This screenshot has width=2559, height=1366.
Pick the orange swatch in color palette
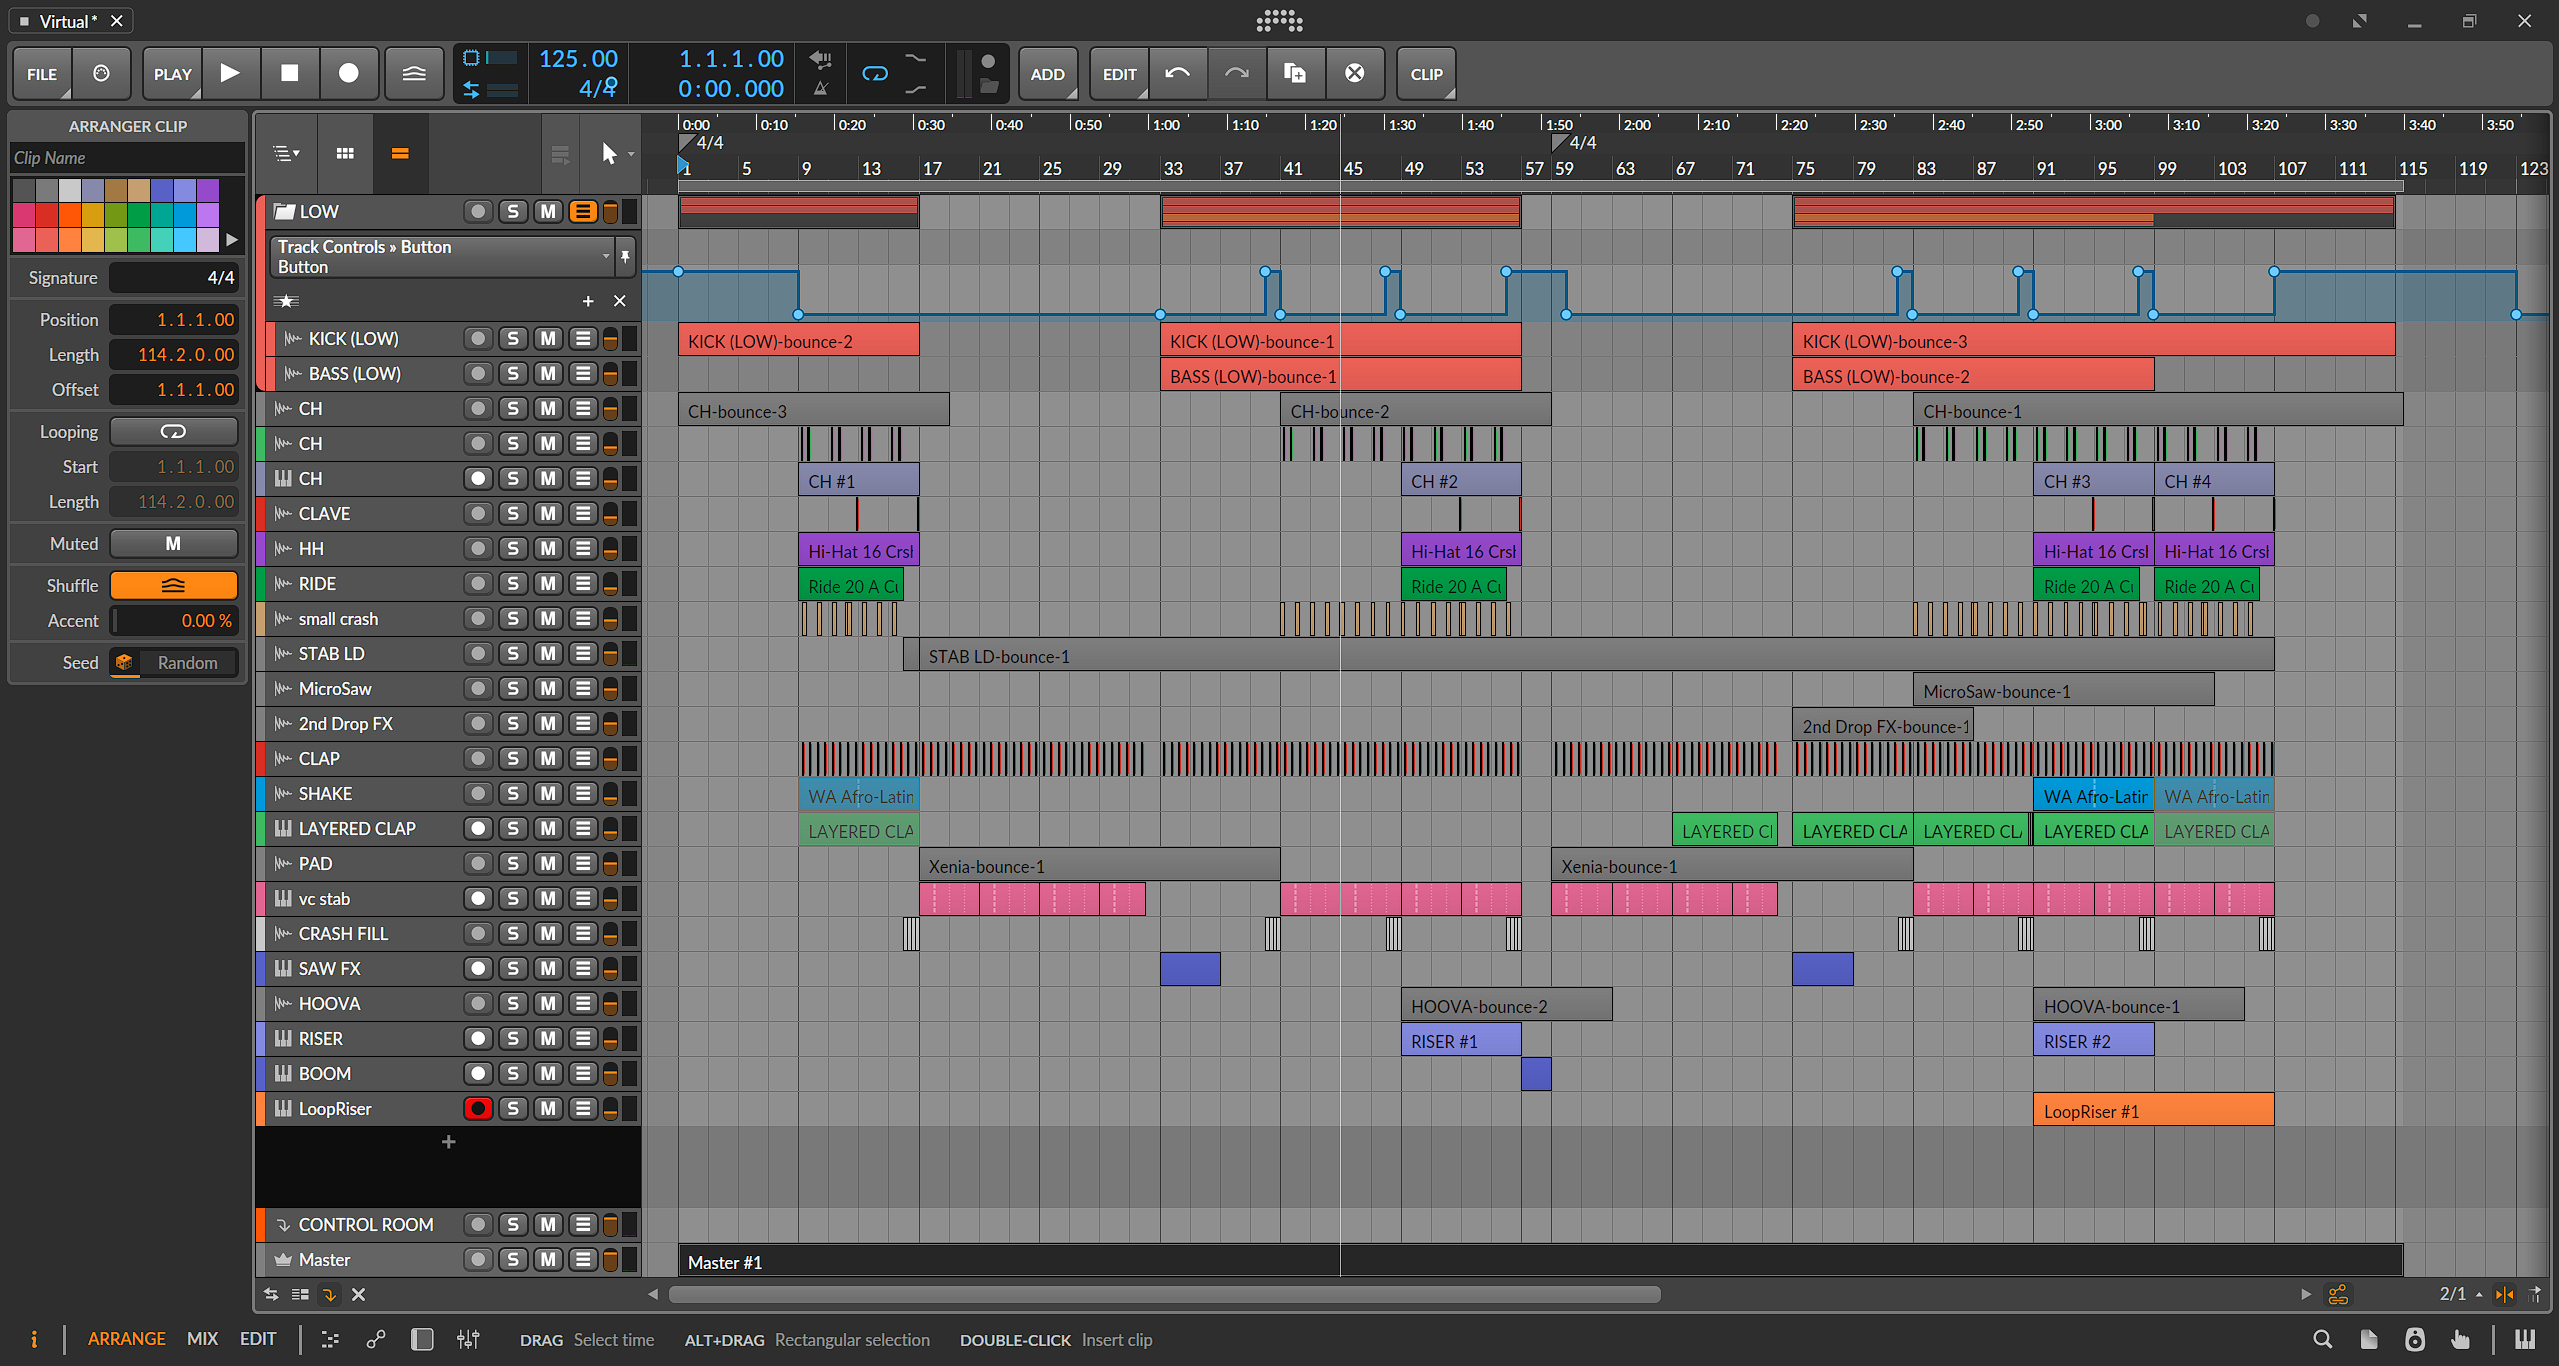pos(69,215)
